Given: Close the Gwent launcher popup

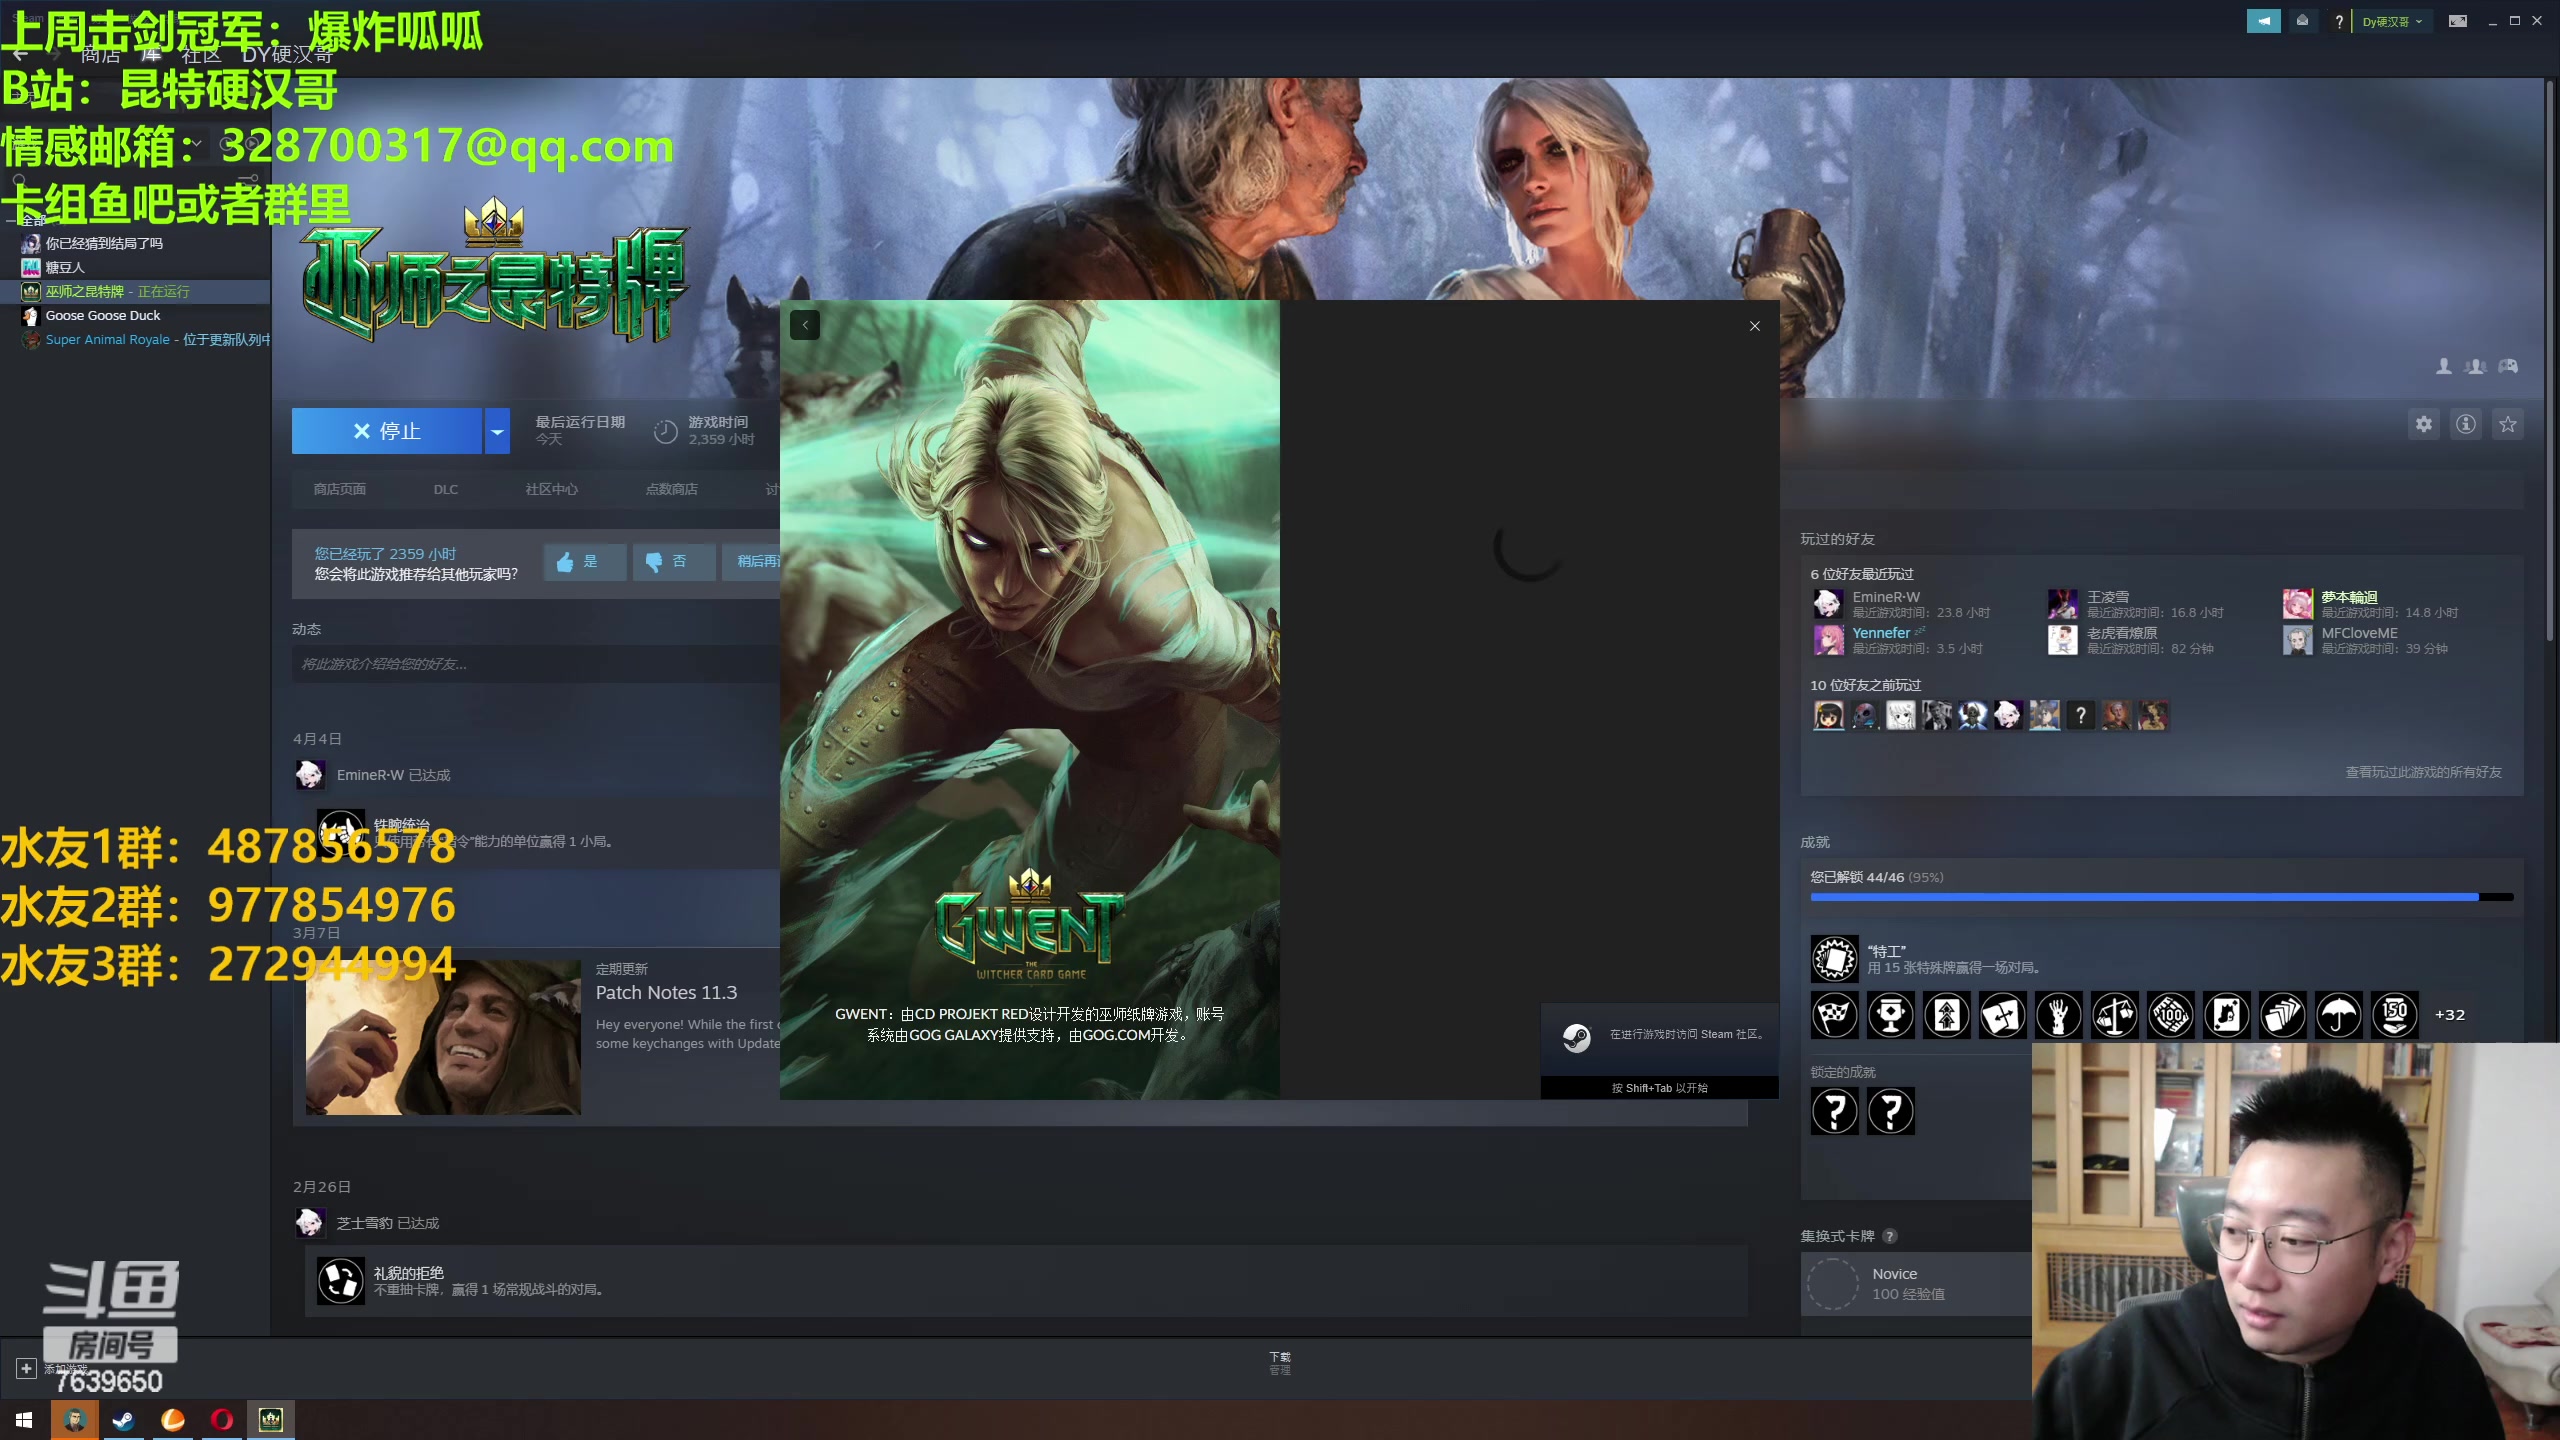Looking at the screenshot, I should pyautogui.click(x=1754, y=326).
